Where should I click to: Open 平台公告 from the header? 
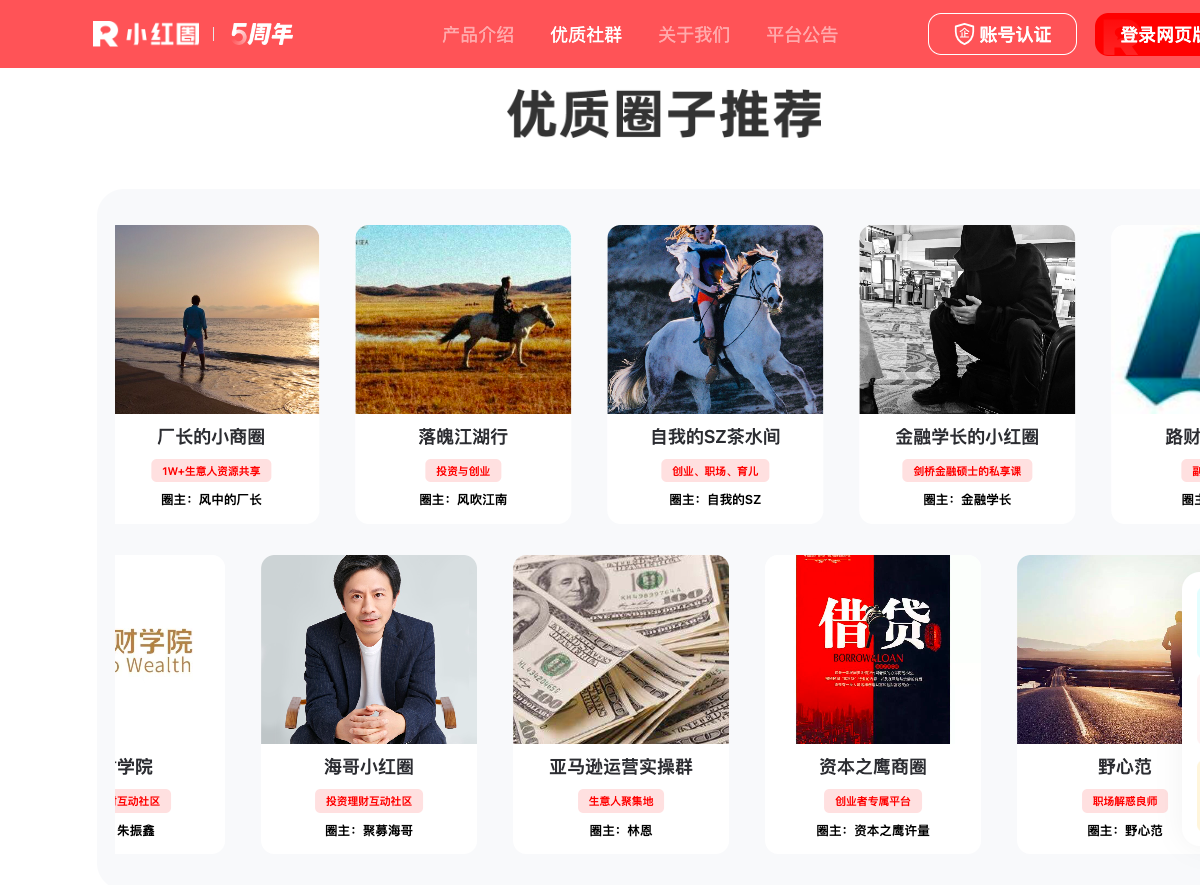click(802, 35)
